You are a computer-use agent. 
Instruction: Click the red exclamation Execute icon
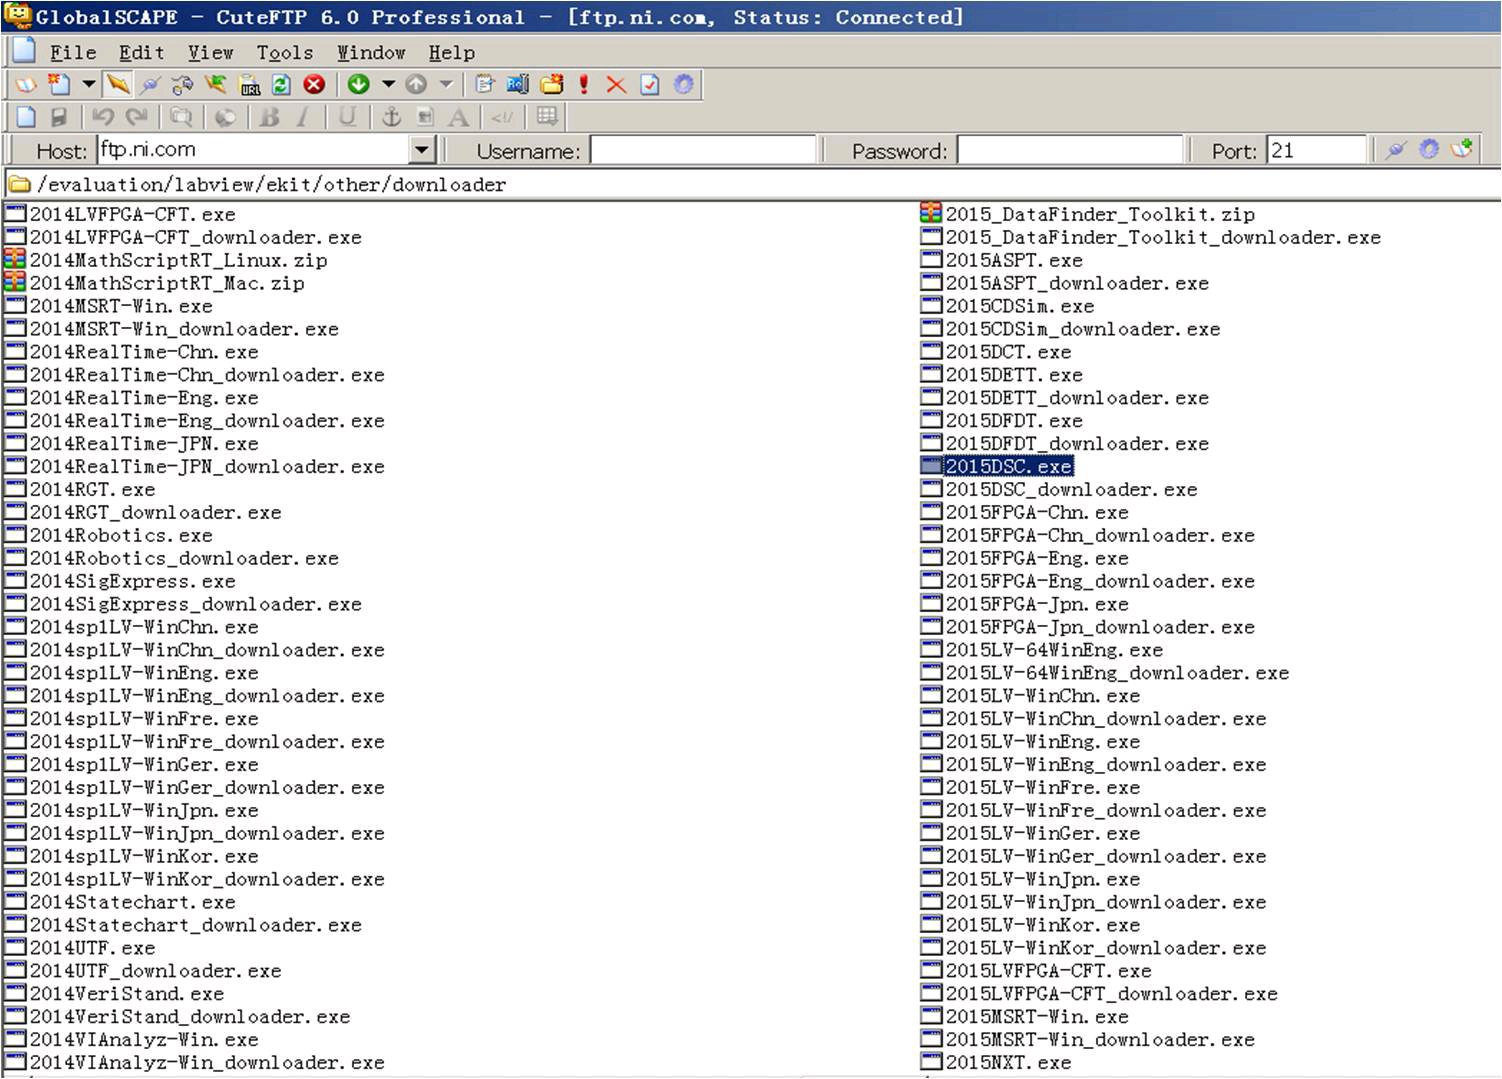(584, 85)
